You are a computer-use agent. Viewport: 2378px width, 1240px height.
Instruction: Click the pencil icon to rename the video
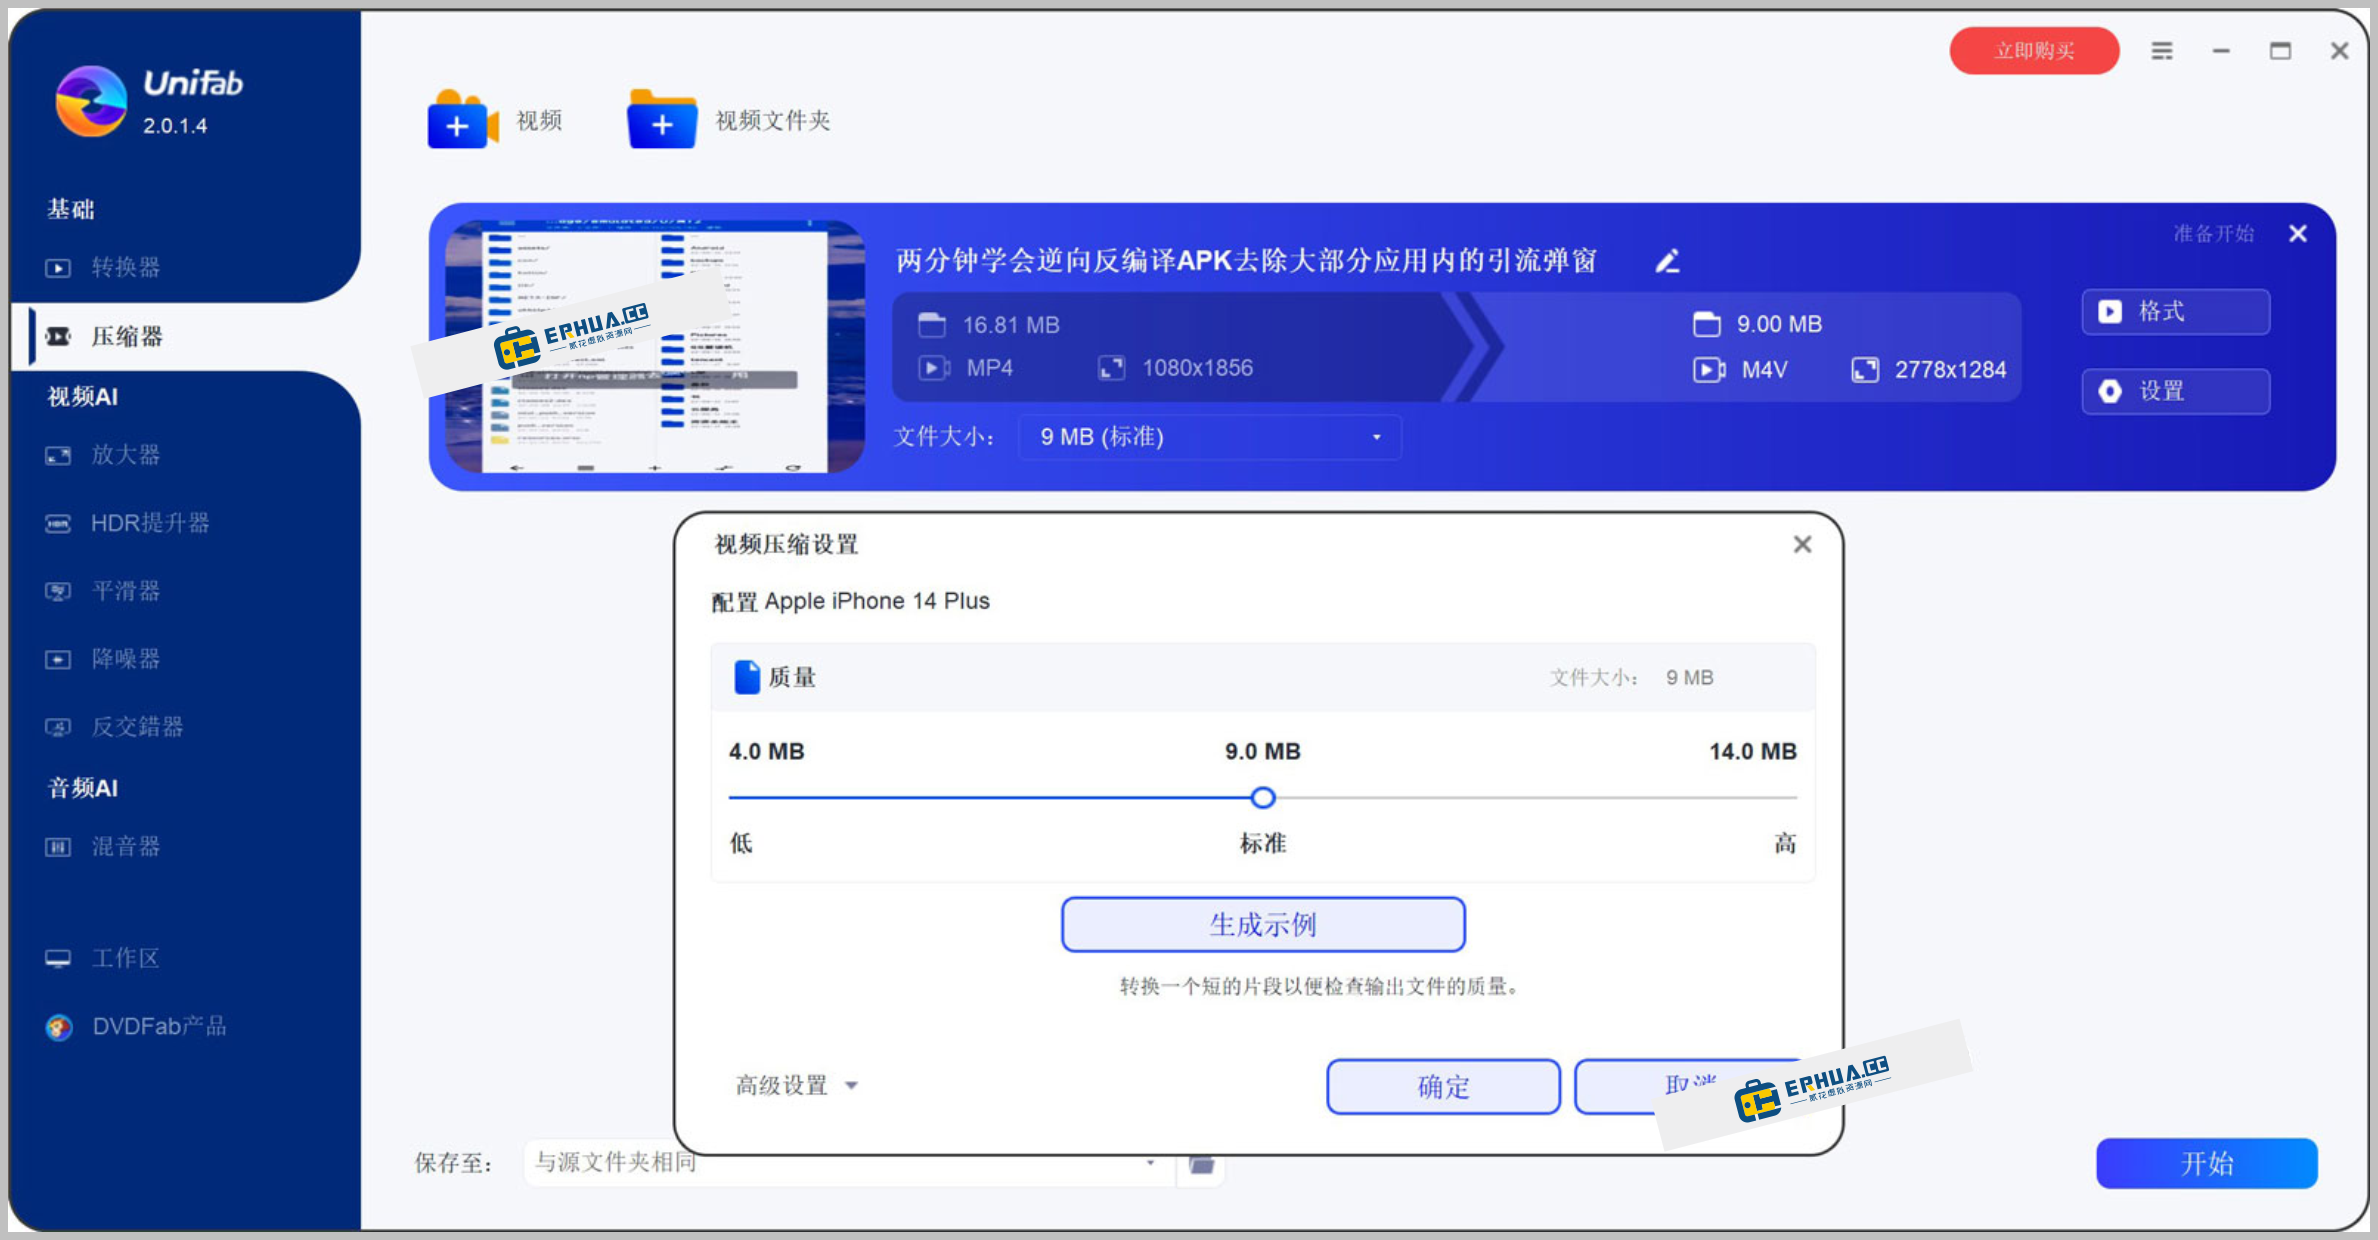click(1666, 261)
